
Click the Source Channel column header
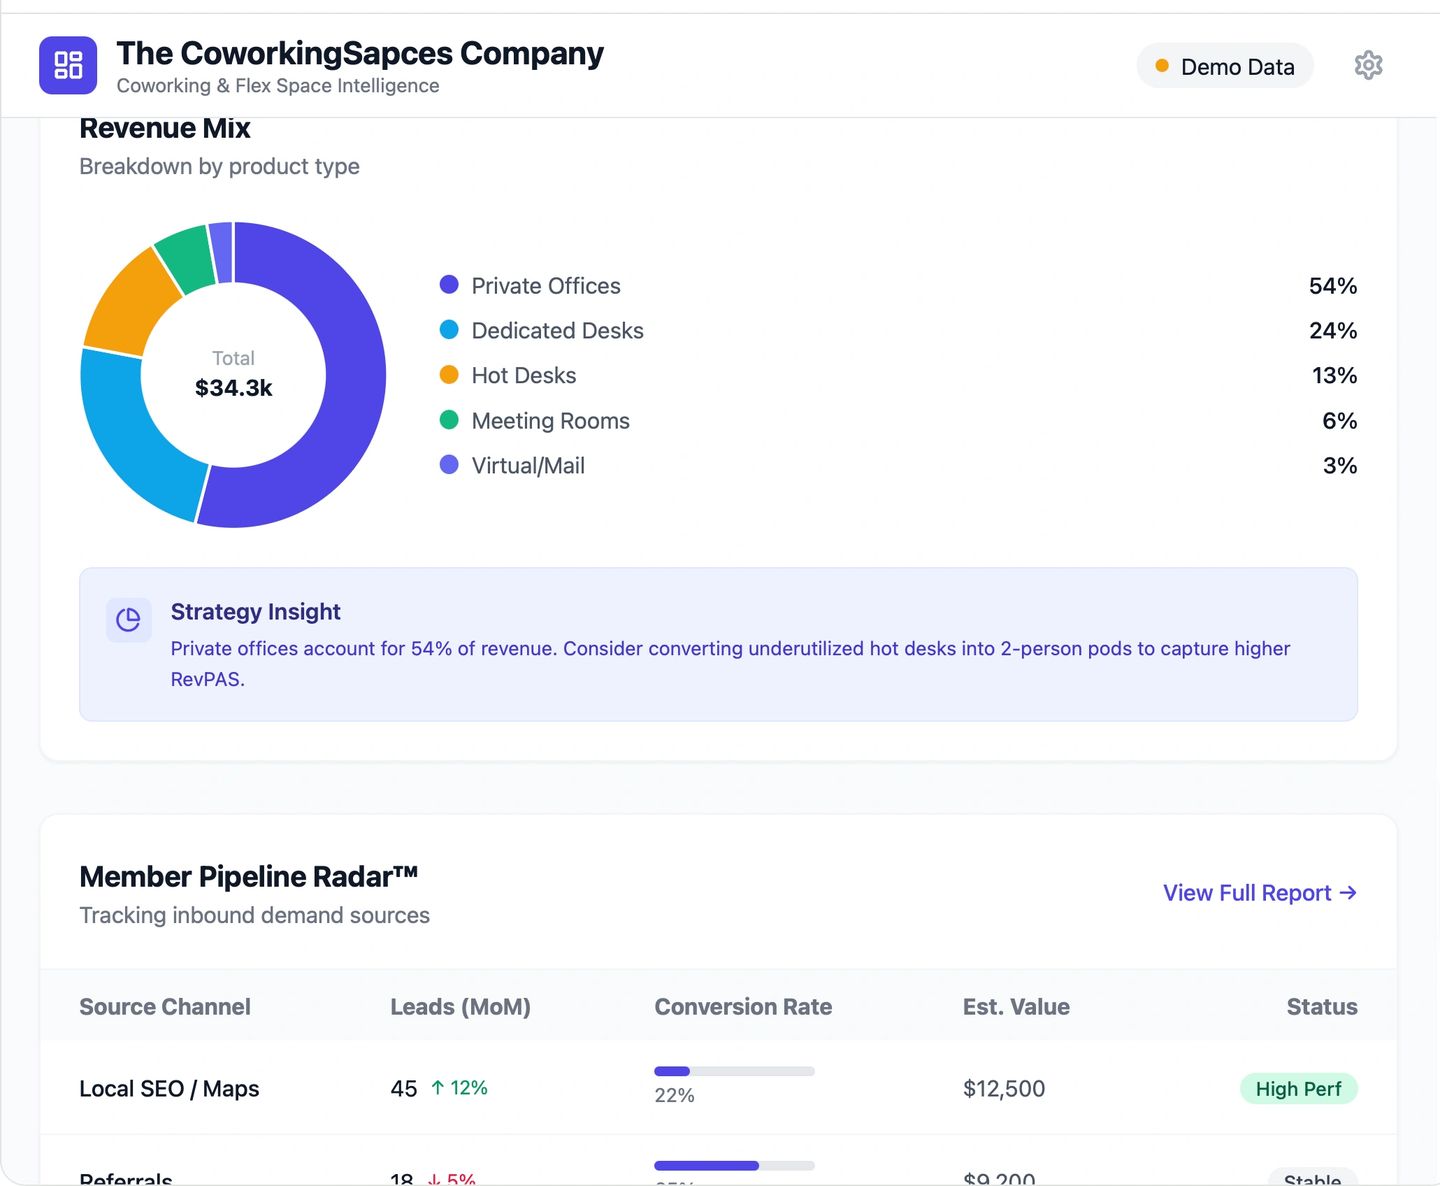pyautogui.click(x=165, y=1006)
